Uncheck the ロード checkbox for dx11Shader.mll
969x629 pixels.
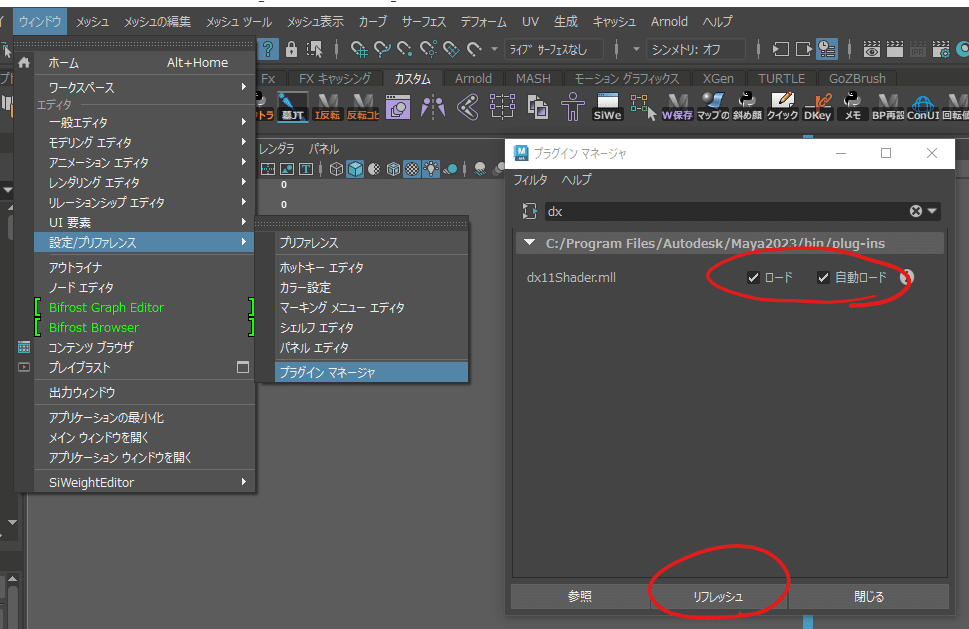click(754, 277)
